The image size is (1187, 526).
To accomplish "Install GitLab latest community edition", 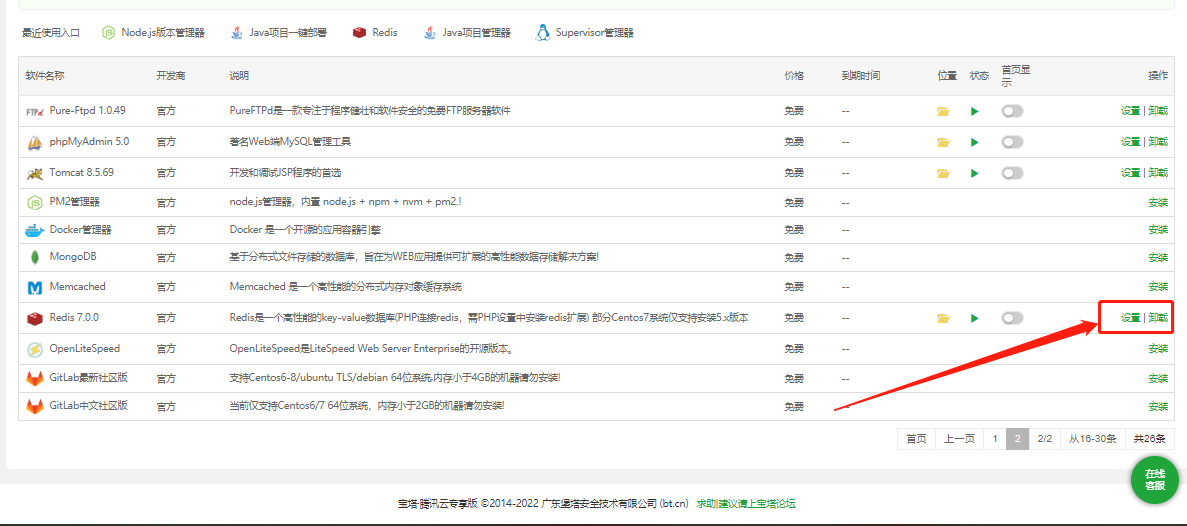I will (1157, 378).
